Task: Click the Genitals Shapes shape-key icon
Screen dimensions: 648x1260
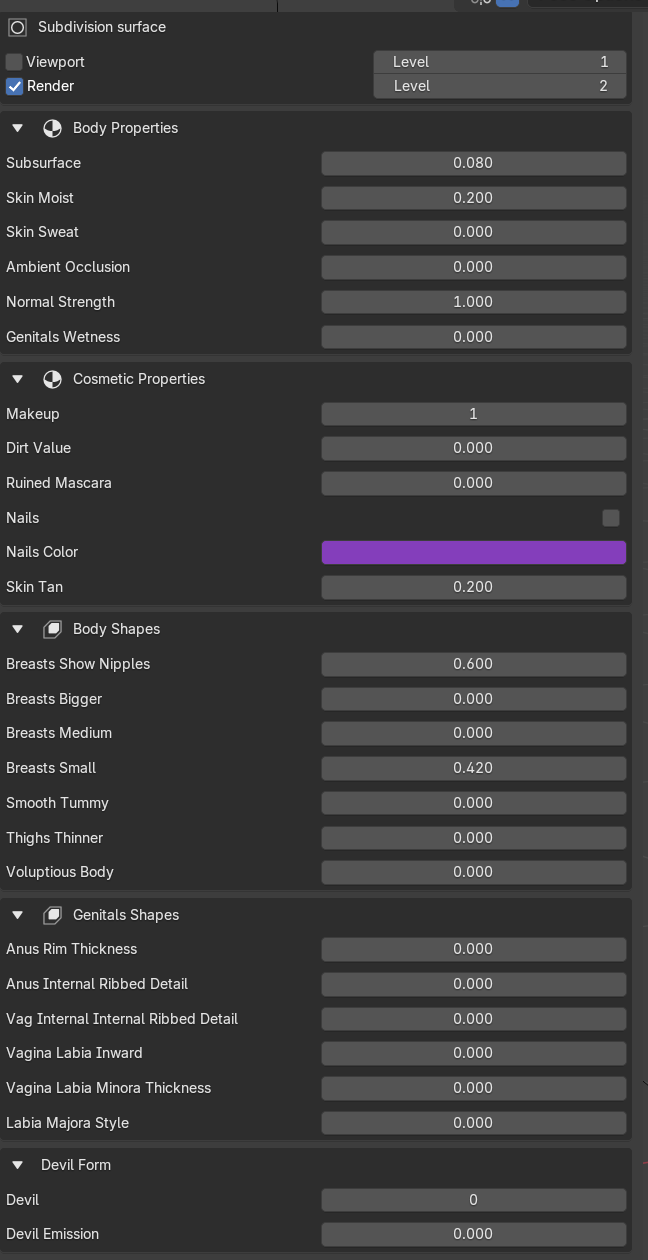Action: pyautogui.click(x=52, y=915)
